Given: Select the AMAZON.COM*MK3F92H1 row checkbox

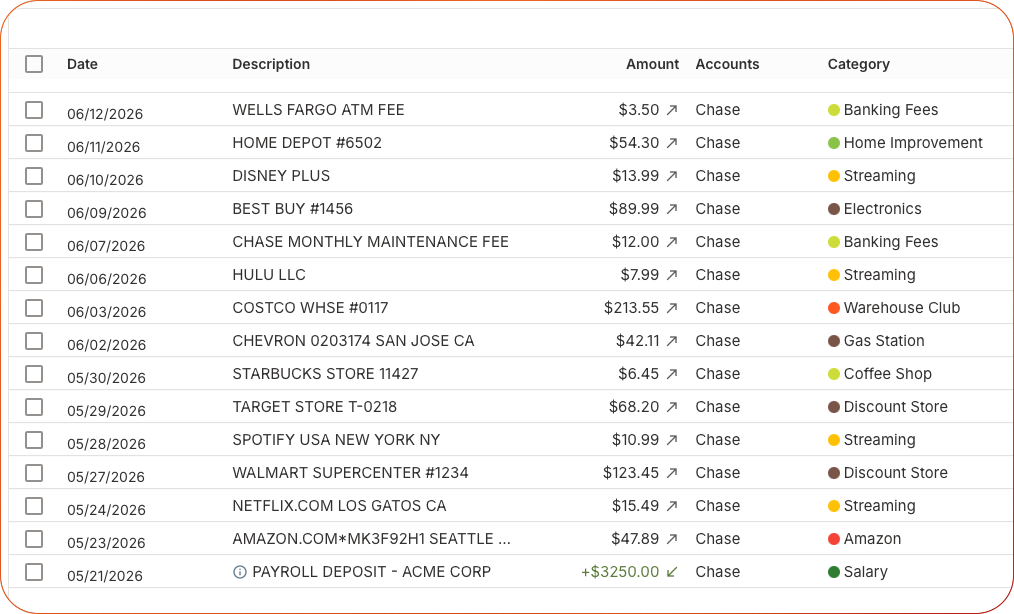Looking at the screenshot, I should pos(34,539).
